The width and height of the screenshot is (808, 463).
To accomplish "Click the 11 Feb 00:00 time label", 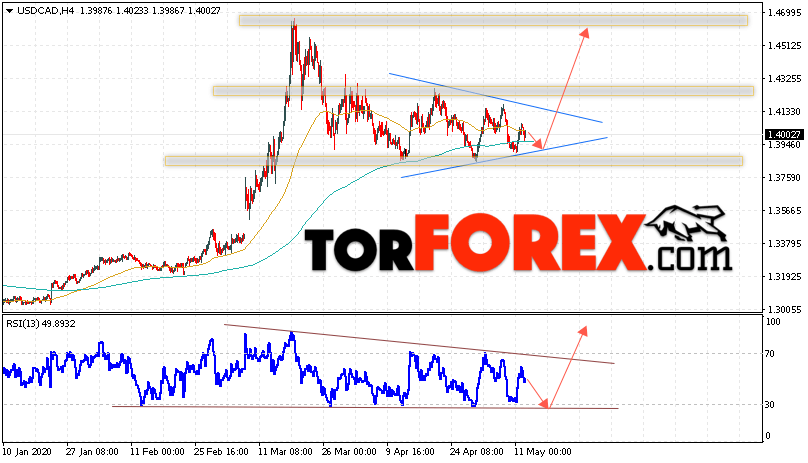I will pos(157,452).
